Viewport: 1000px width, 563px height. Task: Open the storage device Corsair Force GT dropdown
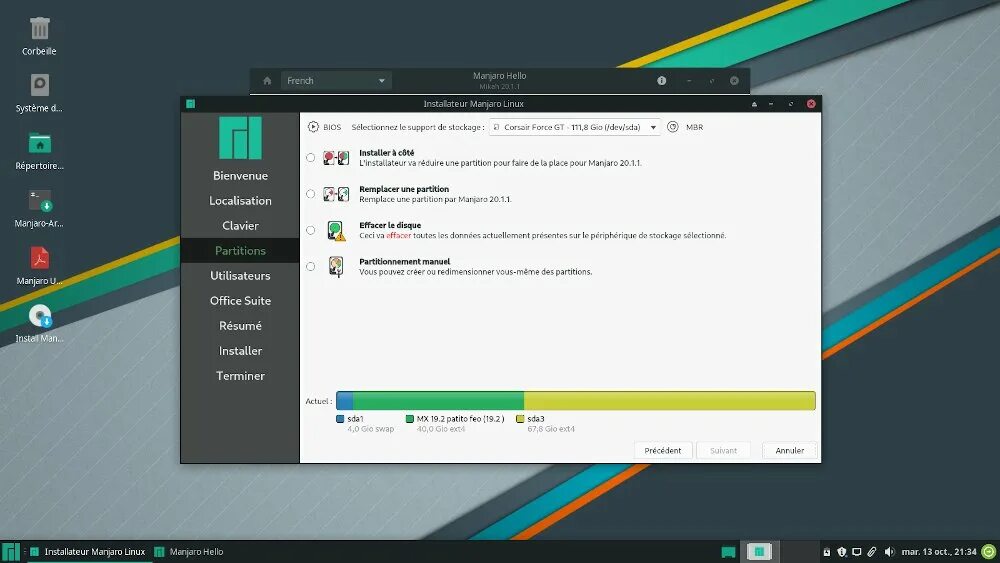pos(575,127)
